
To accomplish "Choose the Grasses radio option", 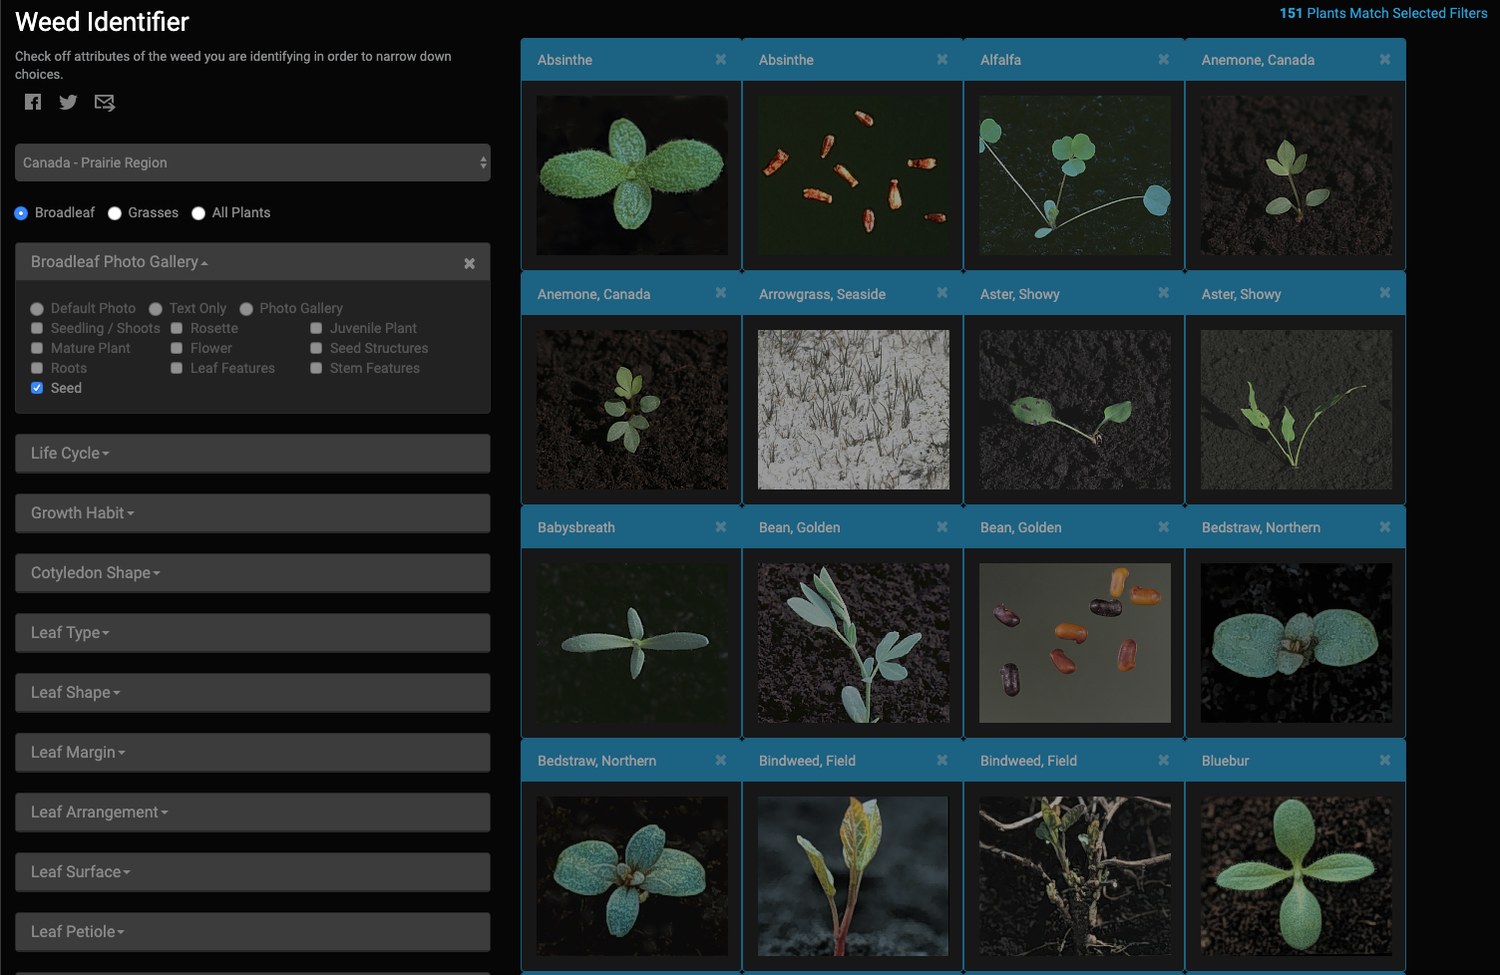I will (x=115, y=213).
